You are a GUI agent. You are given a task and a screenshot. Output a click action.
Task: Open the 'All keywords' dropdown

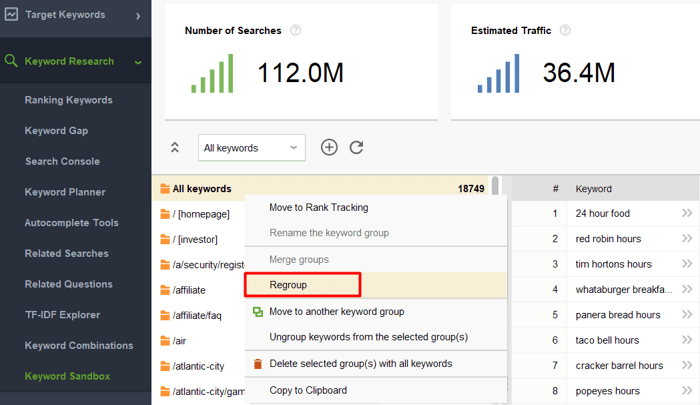(252, 148)
